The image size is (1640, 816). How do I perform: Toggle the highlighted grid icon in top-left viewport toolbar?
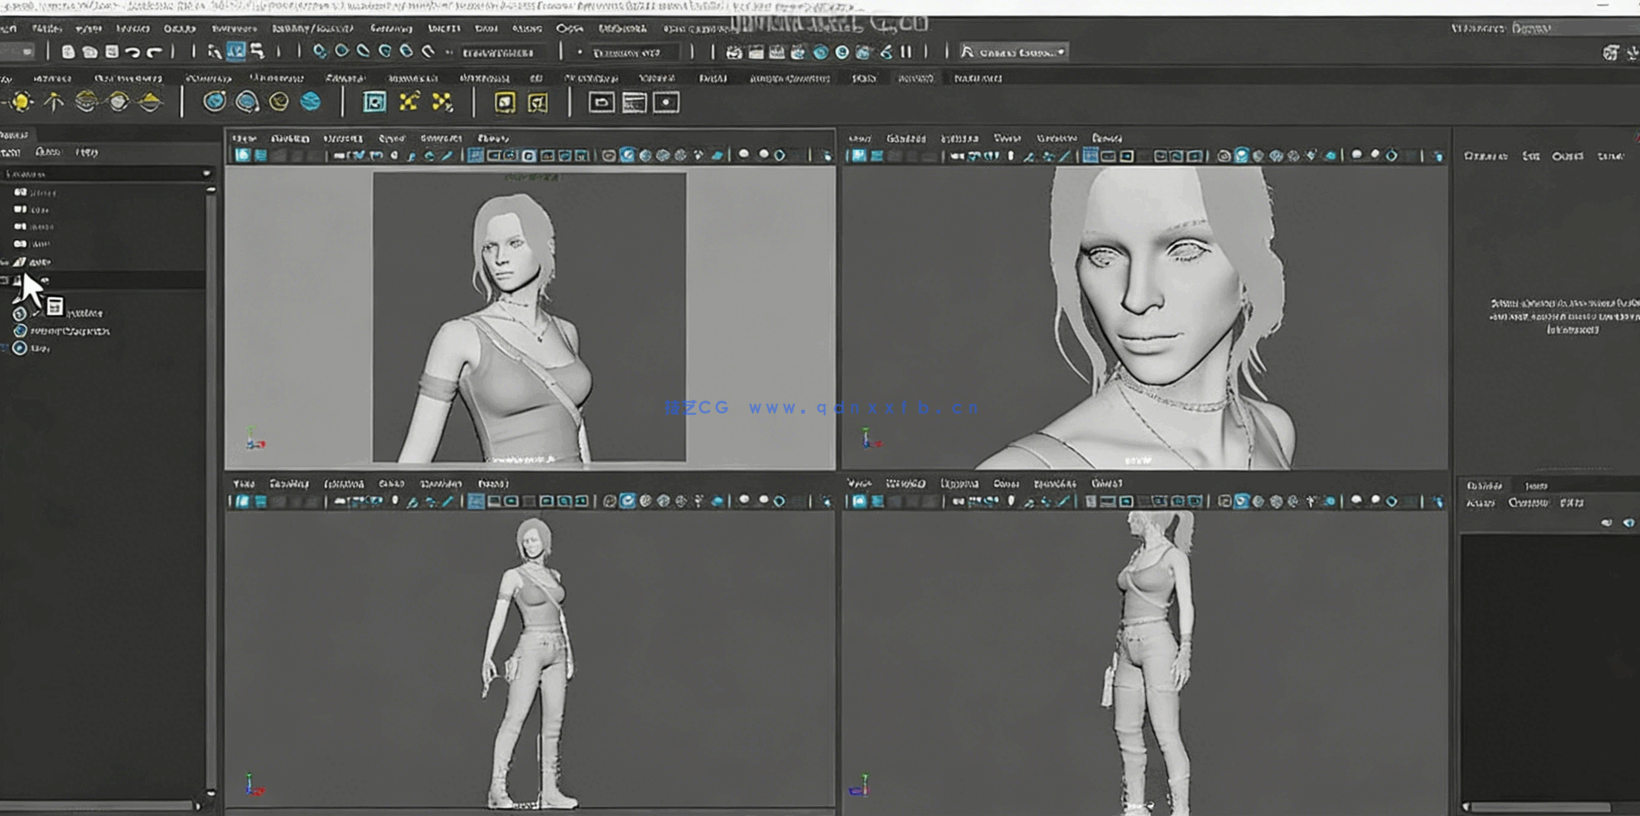click(476, 156)
